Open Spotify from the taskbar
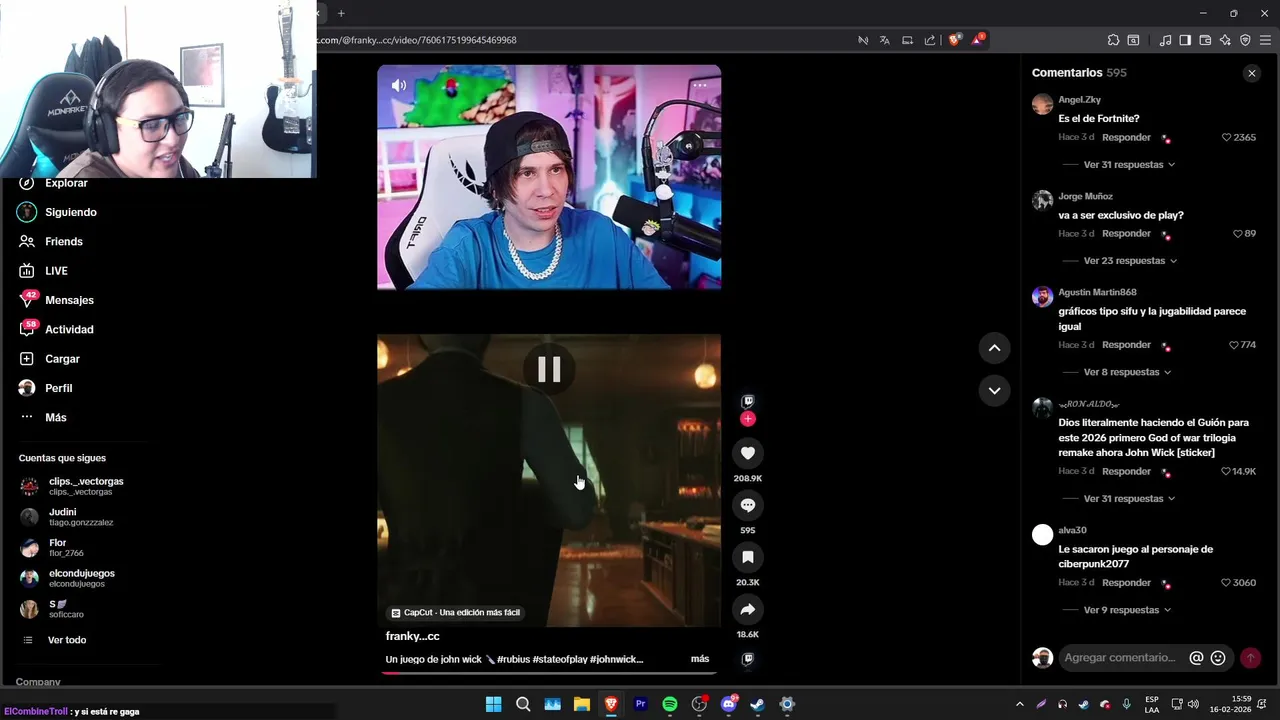1280x720 pixels. (670, 704)
